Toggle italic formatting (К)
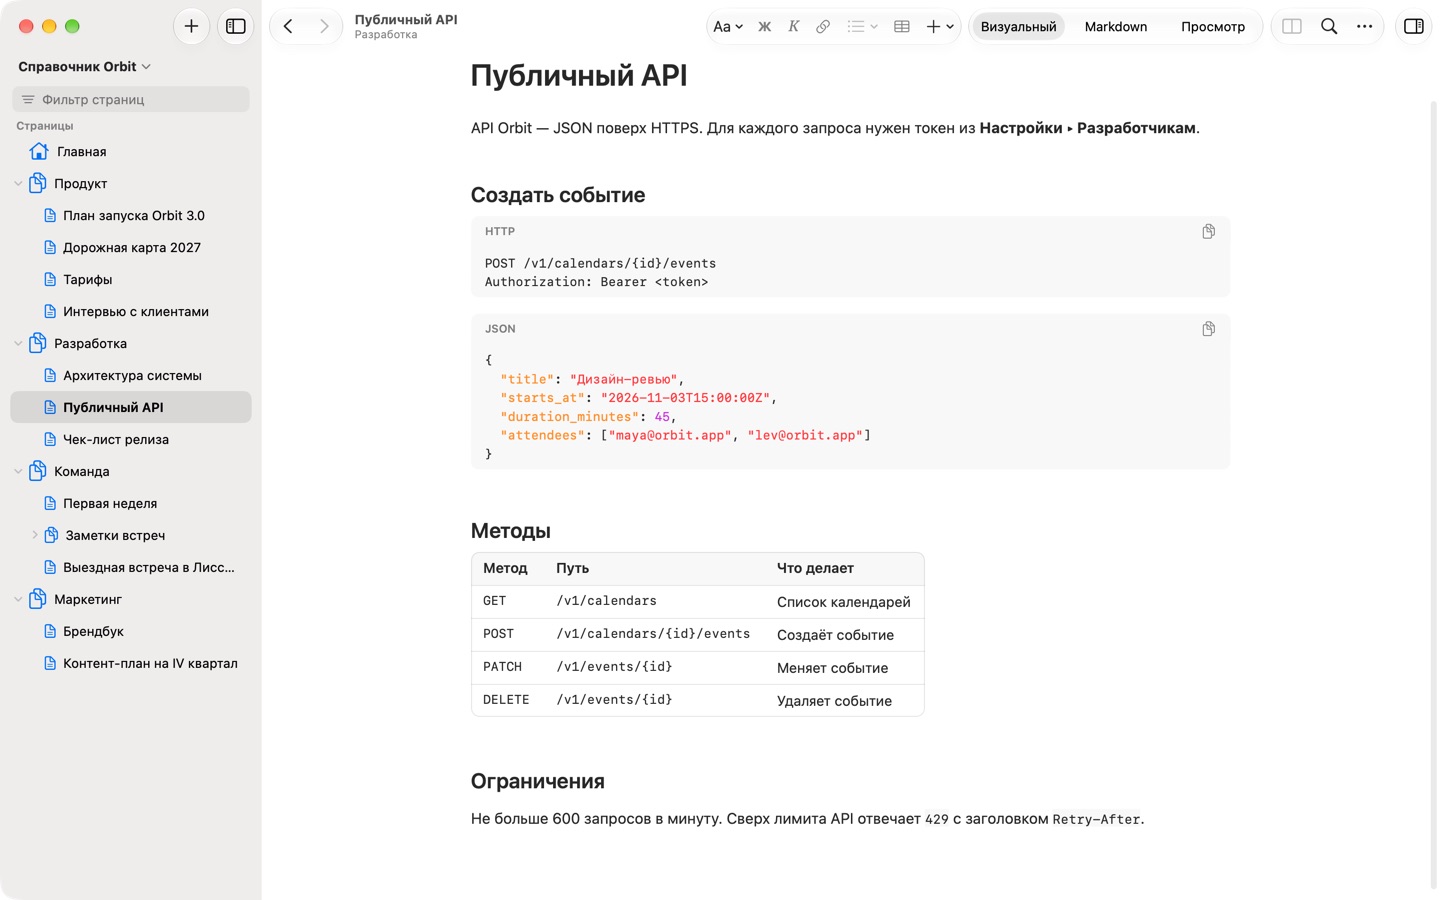The height and width of the screenshot is (900, 1440). [x=793, y=27]
